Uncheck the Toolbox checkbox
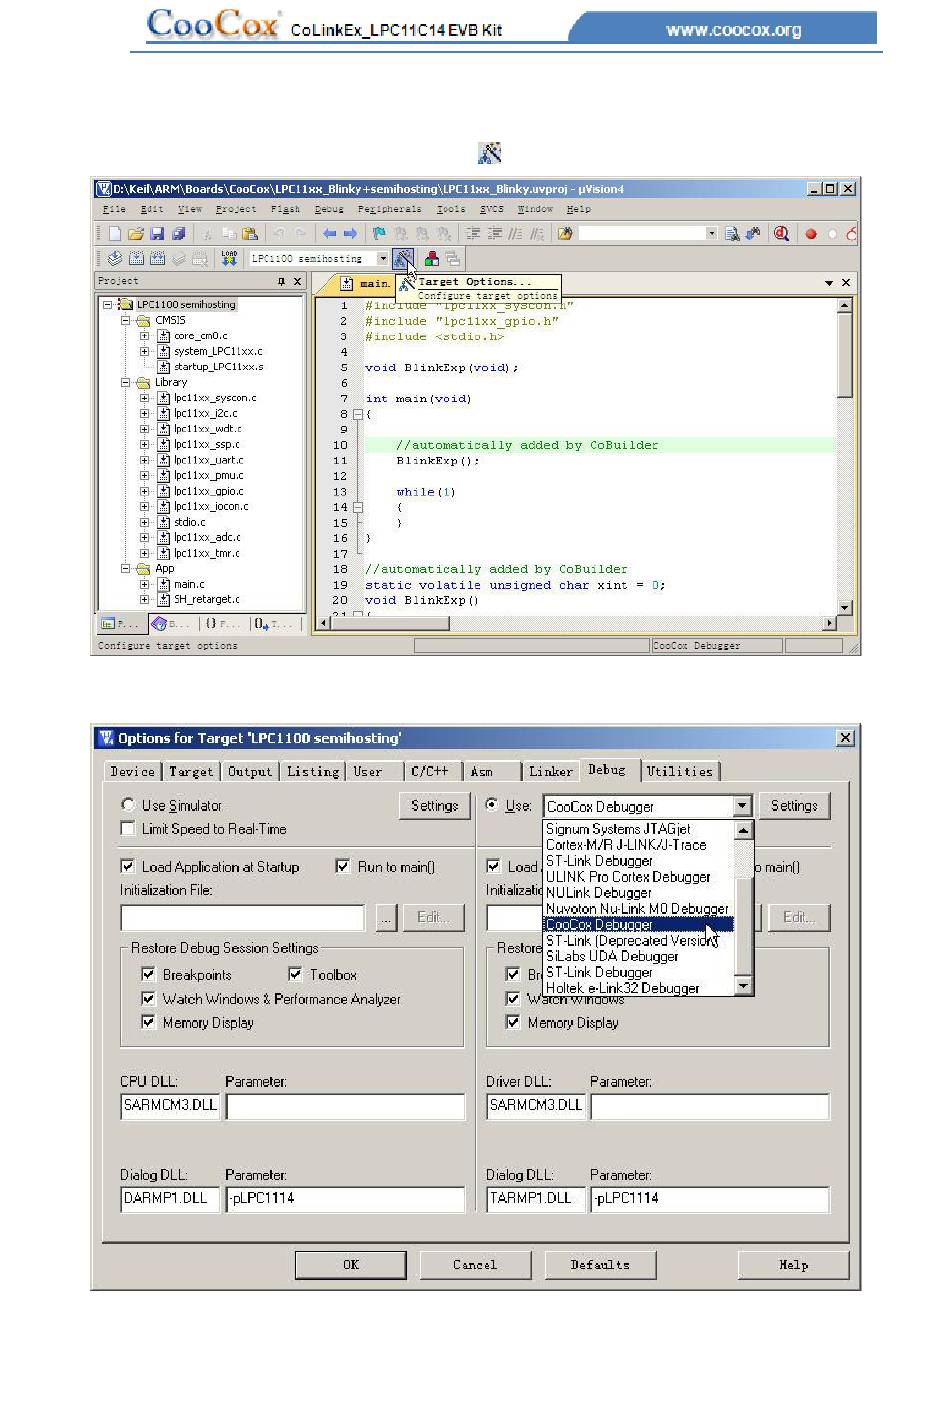The width and height of the screenshot is (950, 1409). coord(295,975)
